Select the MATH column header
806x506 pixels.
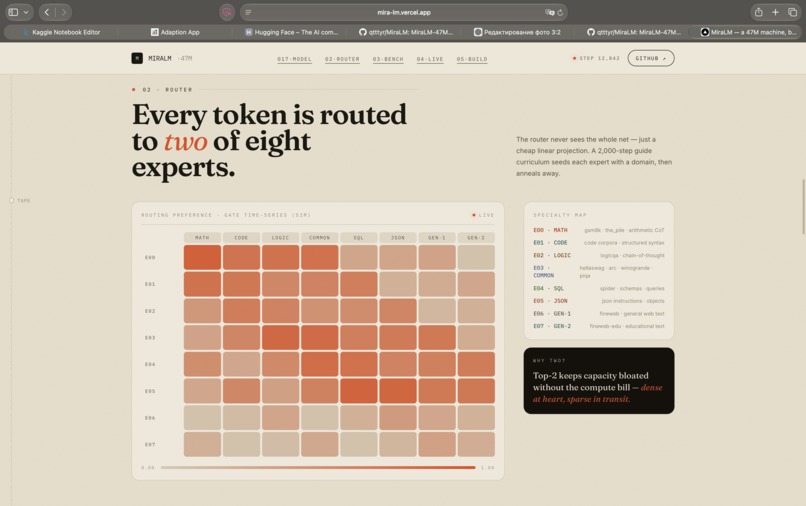(x=203, y=238)
